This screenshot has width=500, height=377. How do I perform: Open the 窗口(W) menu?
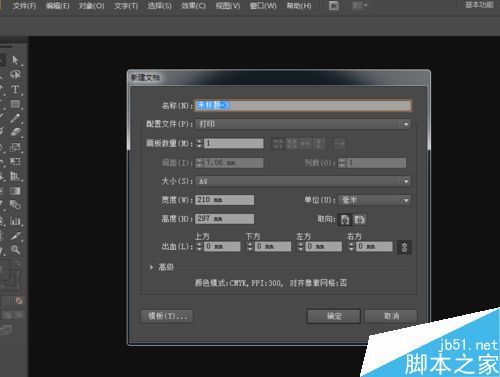[263, 6]
